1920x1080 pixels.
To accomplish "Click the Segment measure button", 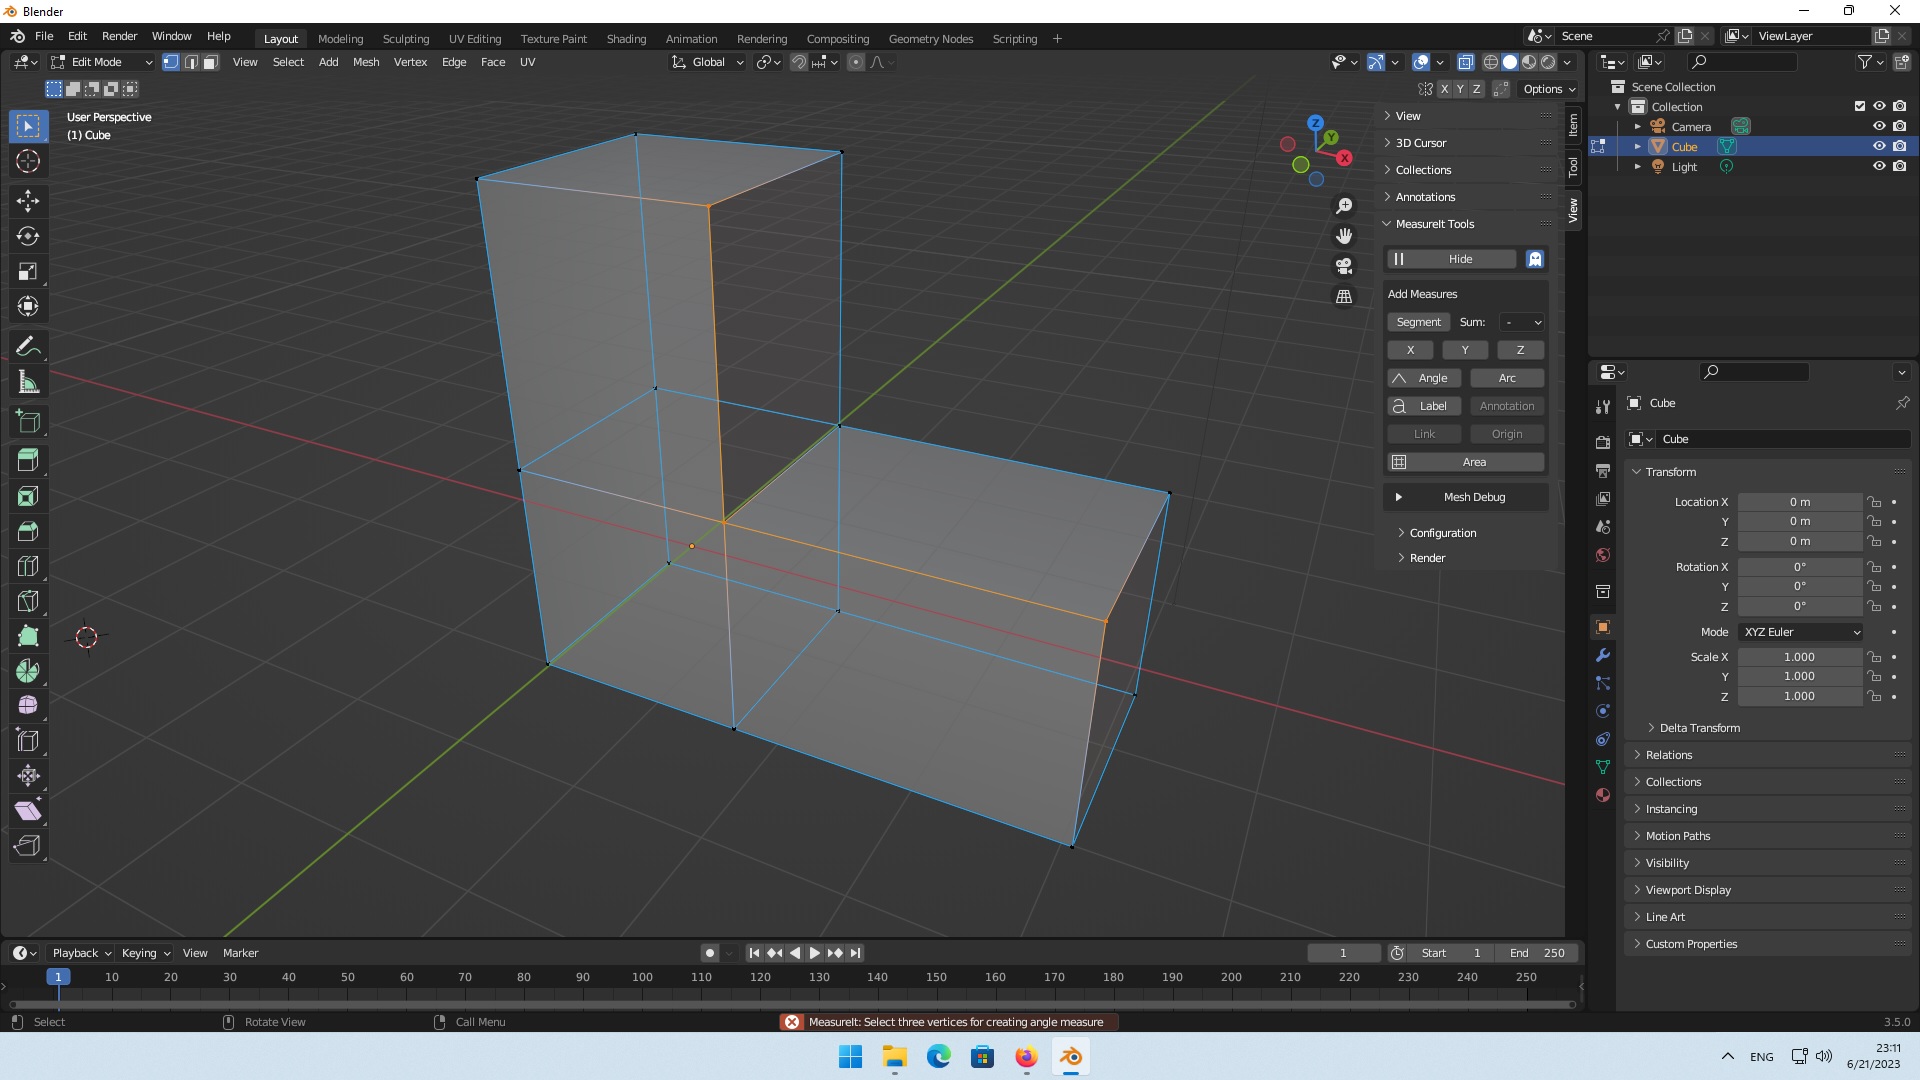I will point(1418,322).
